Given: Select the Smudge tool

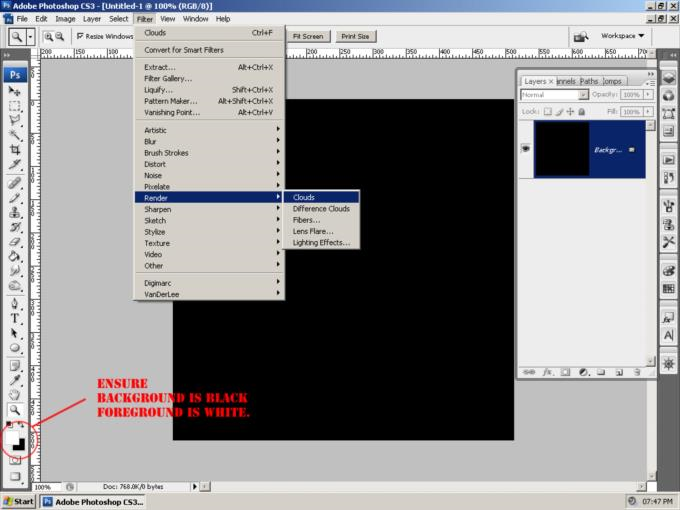Looking at the screenshot, I should pyautogui.click(x=15, y=271).
